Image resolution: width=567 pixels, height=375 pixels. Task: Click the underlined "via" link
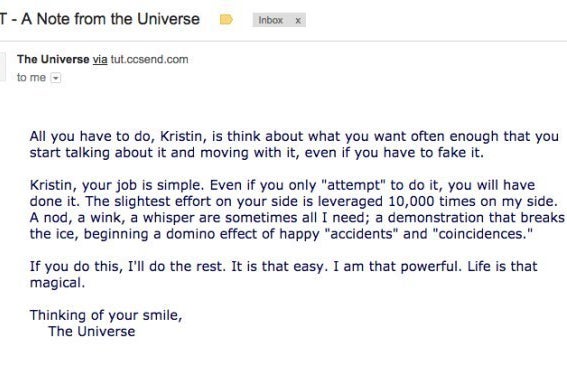[100, 59]
